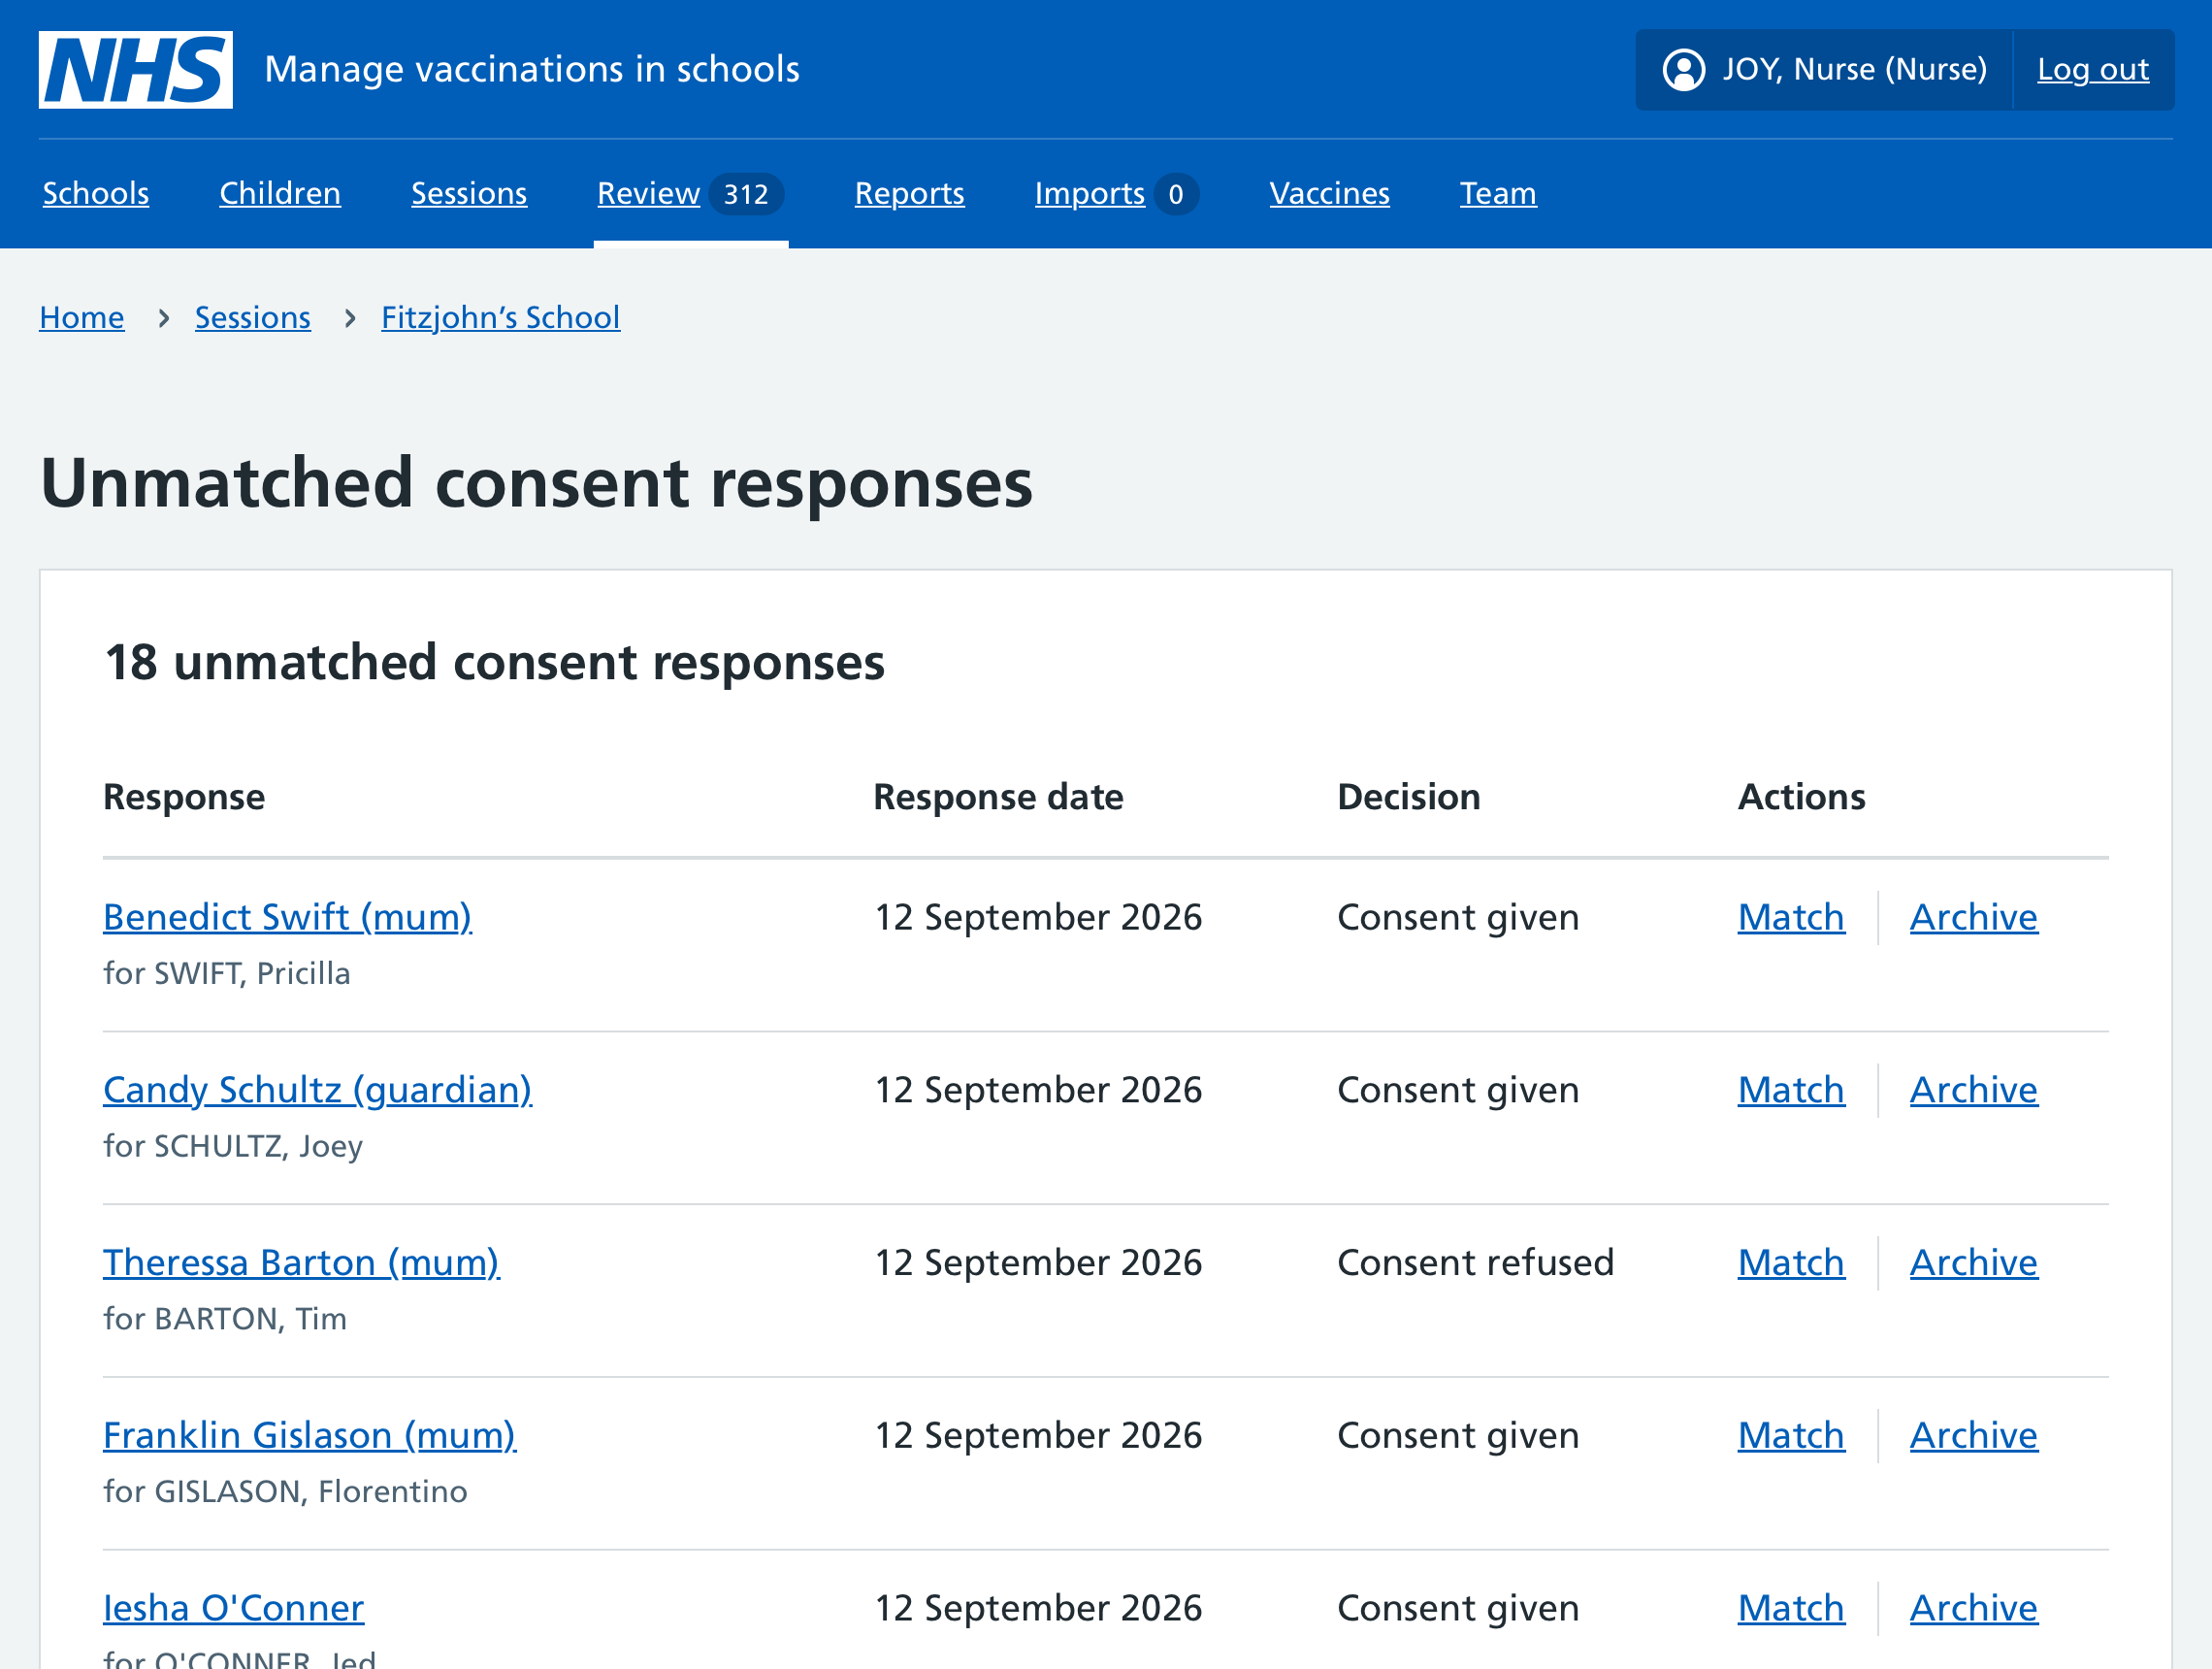The width and height of the screenshot is (2212, 1669).
Task: Click the 'Manage vaccinations in schools' title
Action: 532,69
